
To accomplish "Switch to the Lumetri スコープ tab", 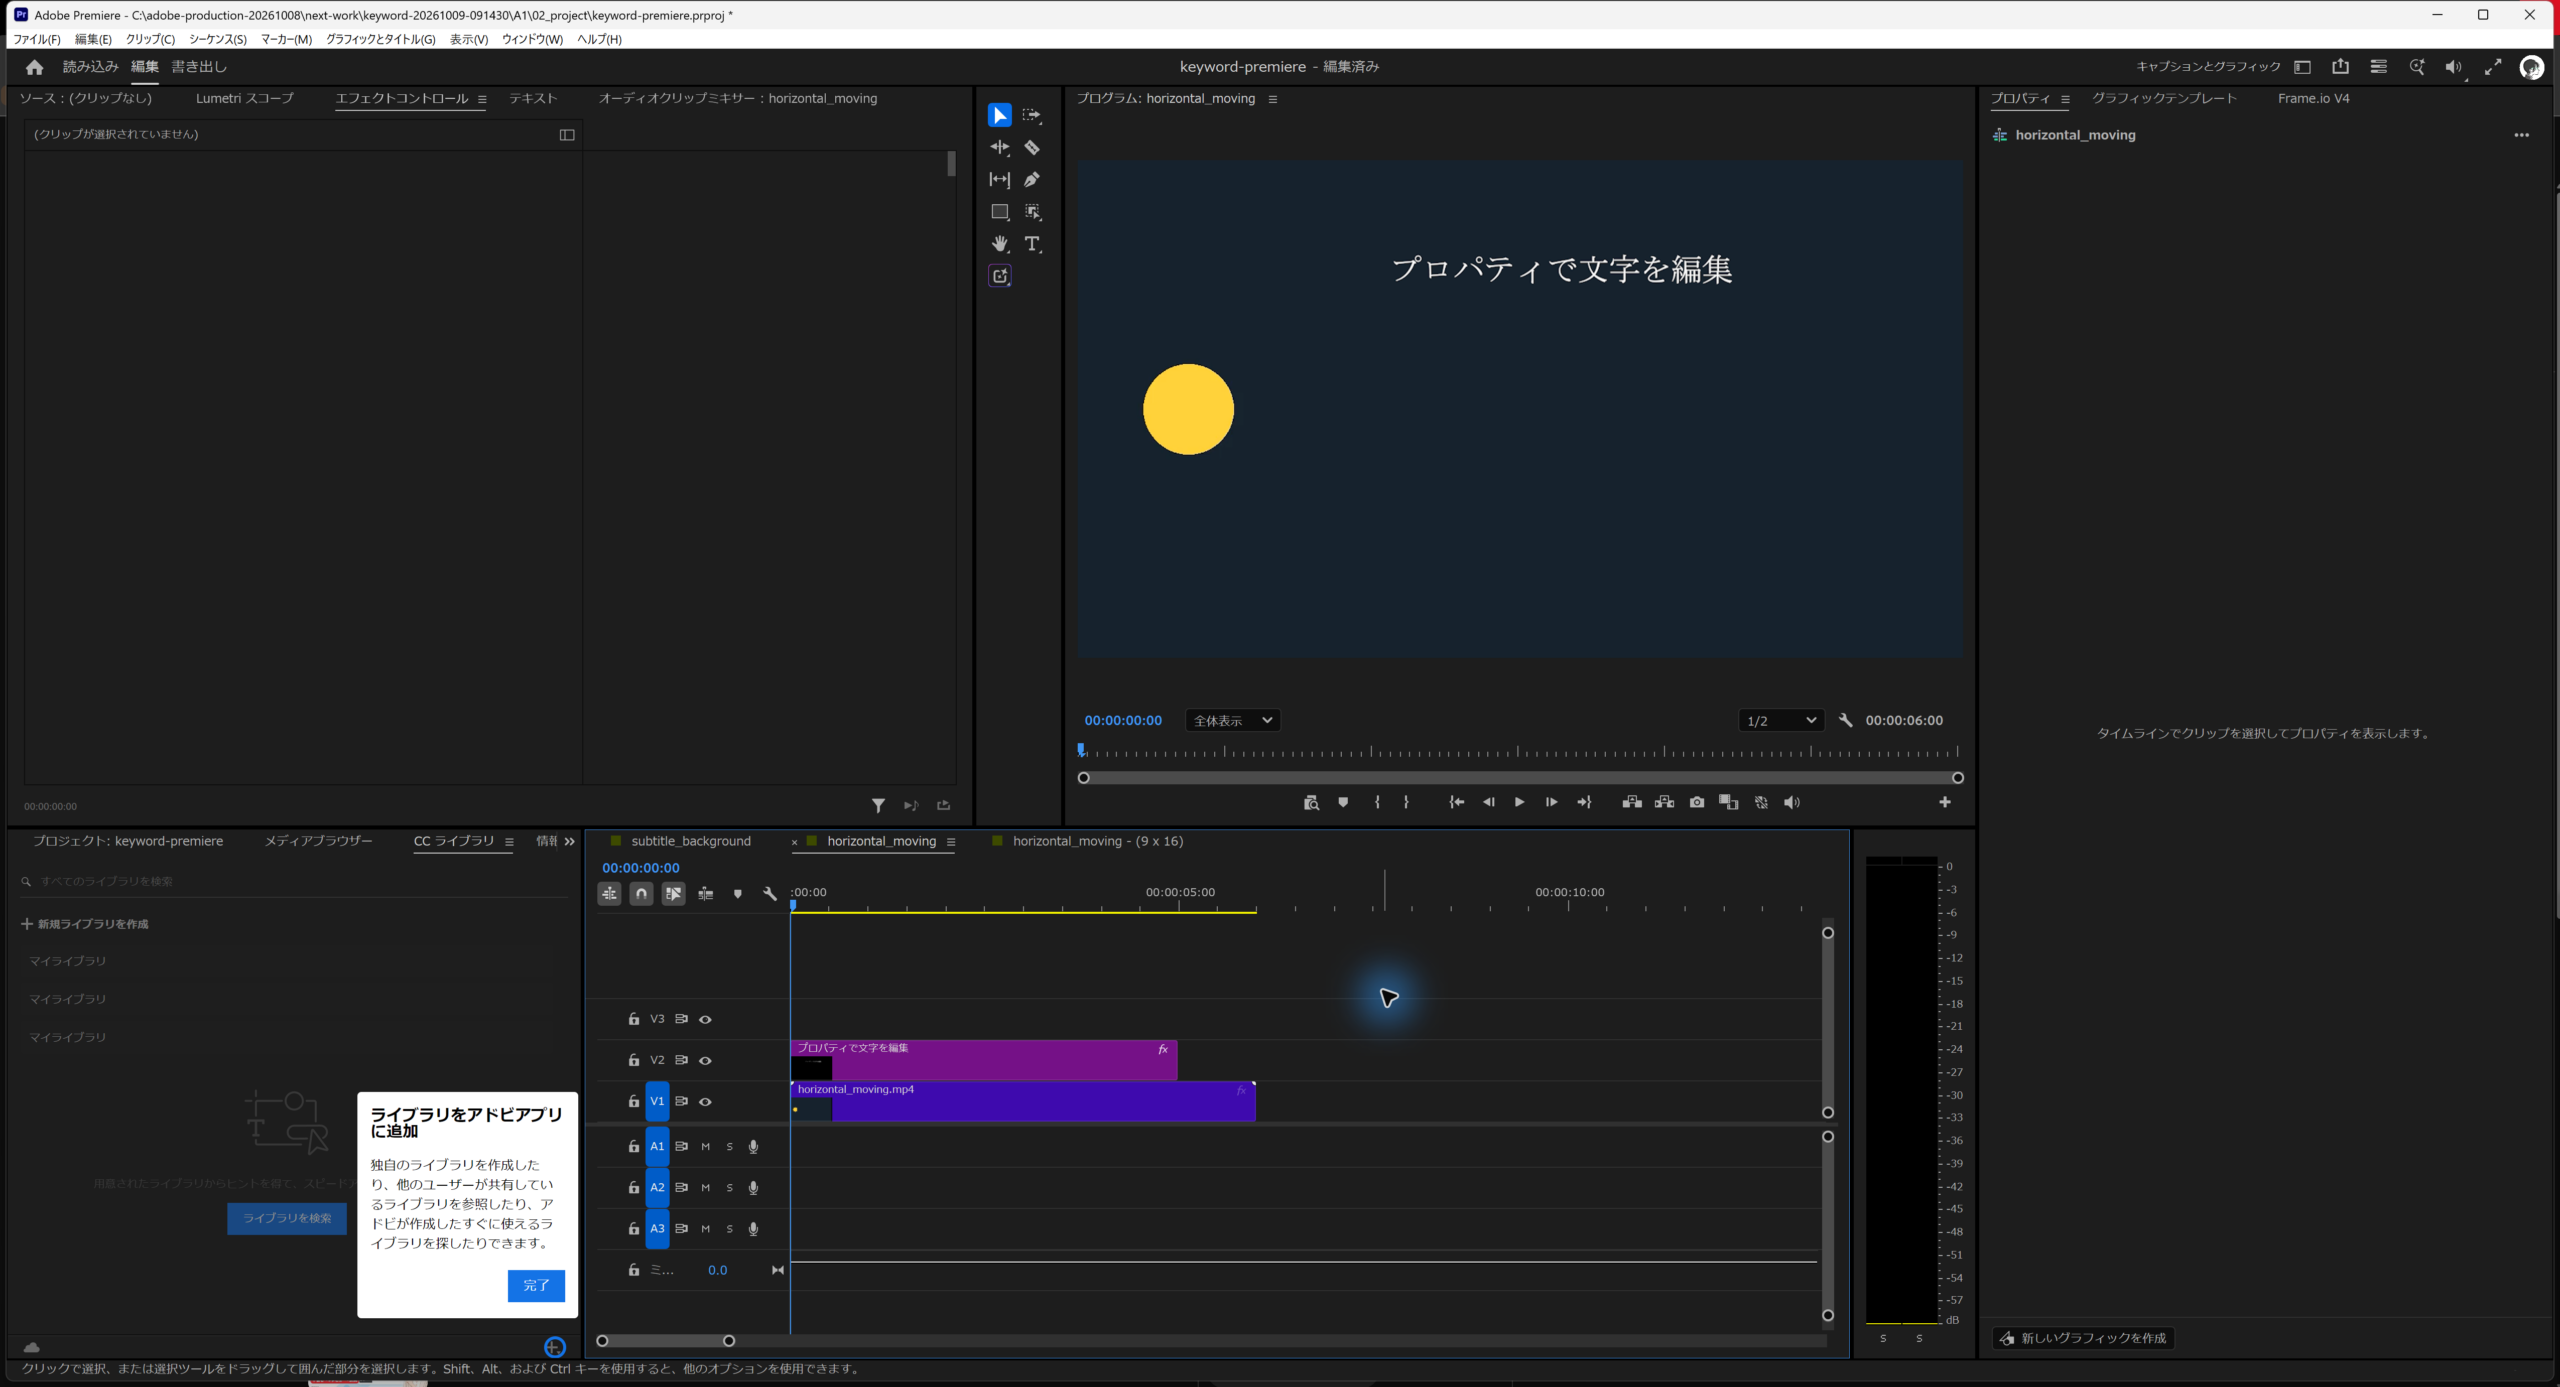I will coord(245,98).
